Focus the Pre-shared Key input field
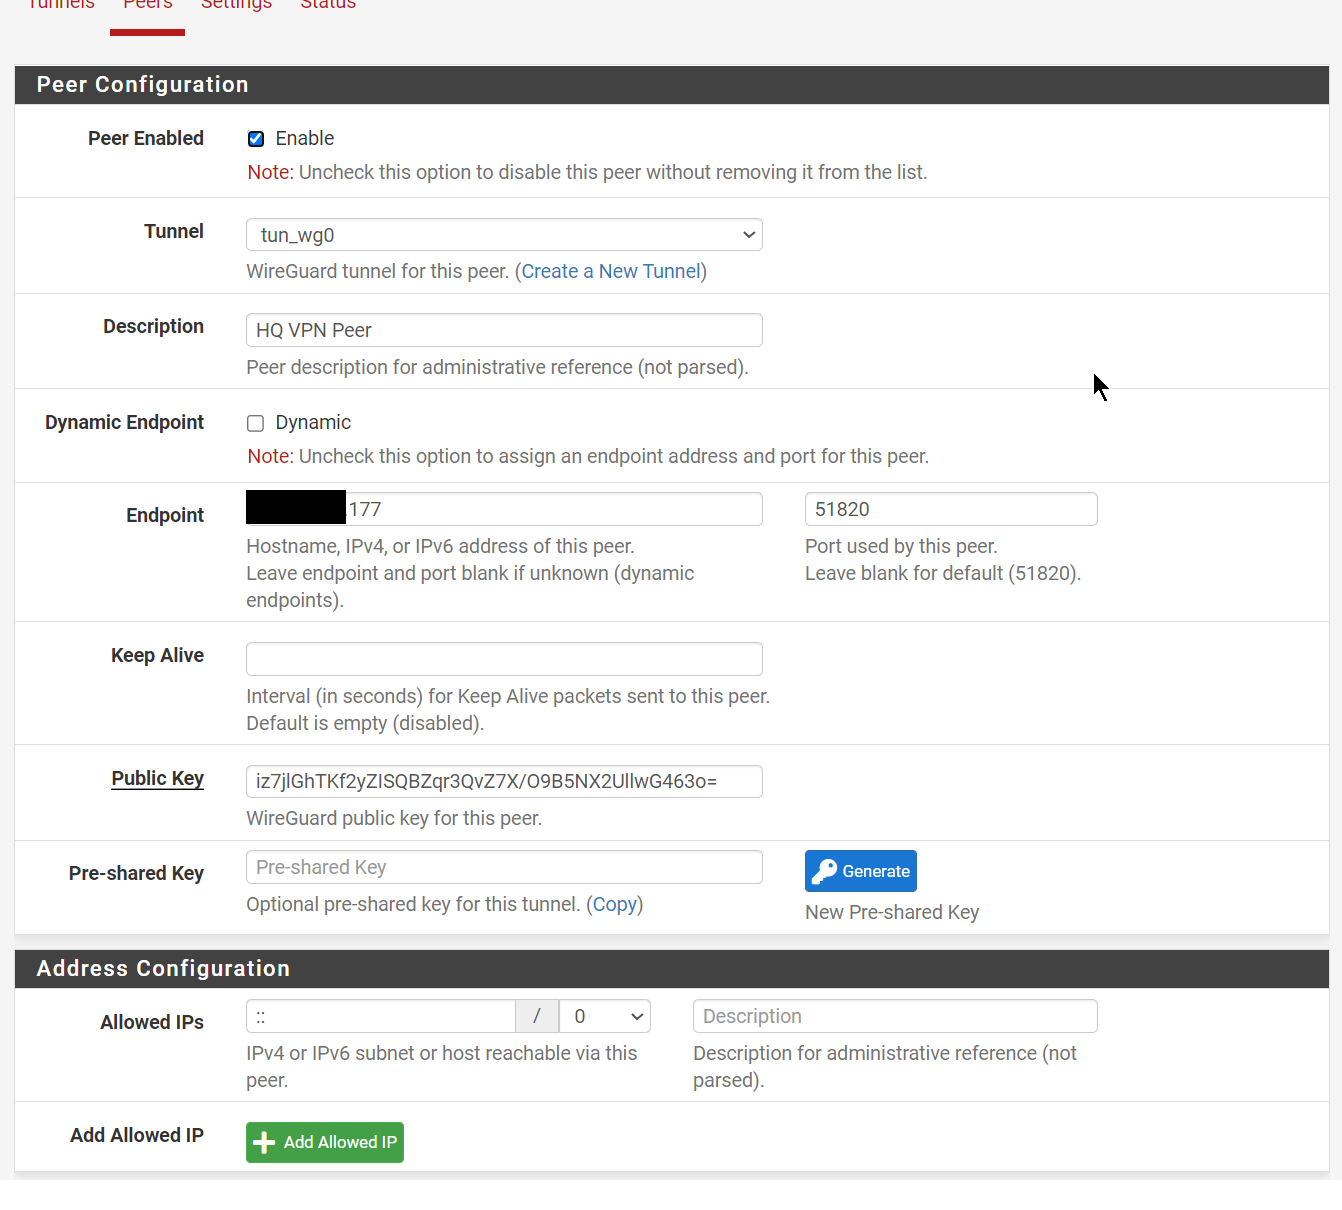 point(504,867)
